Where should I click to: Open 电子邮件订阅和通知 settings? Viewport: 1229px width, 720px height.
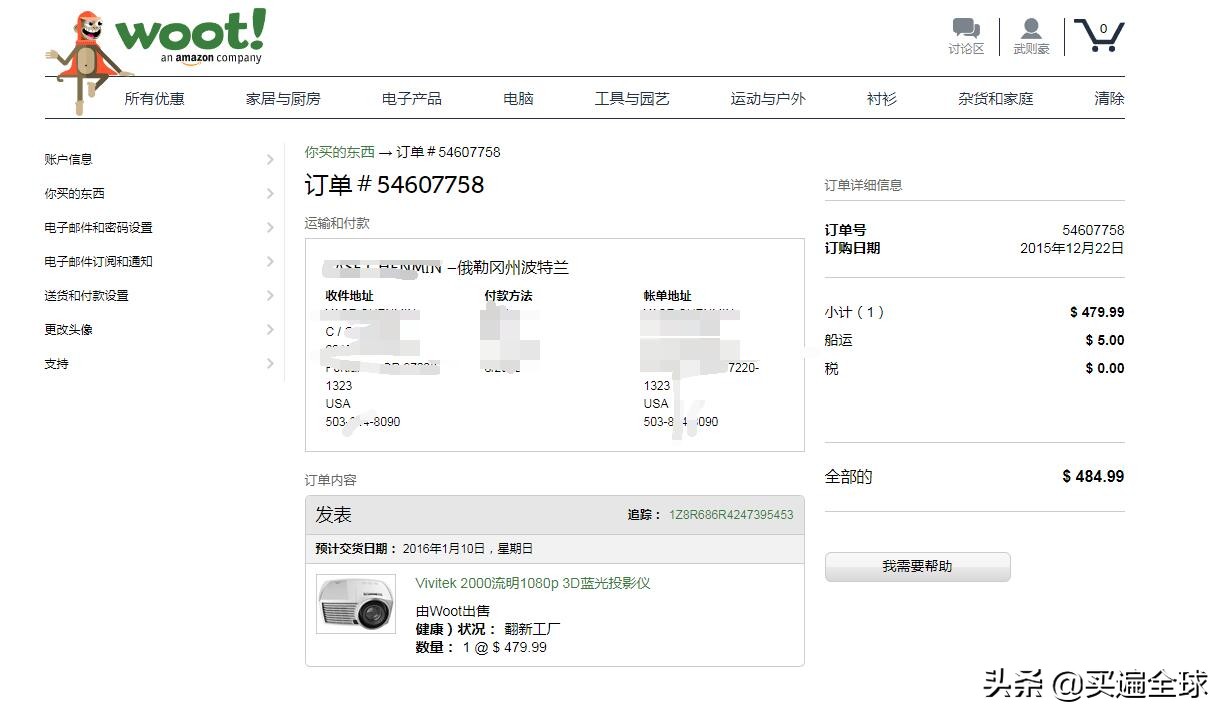[100, 261]
